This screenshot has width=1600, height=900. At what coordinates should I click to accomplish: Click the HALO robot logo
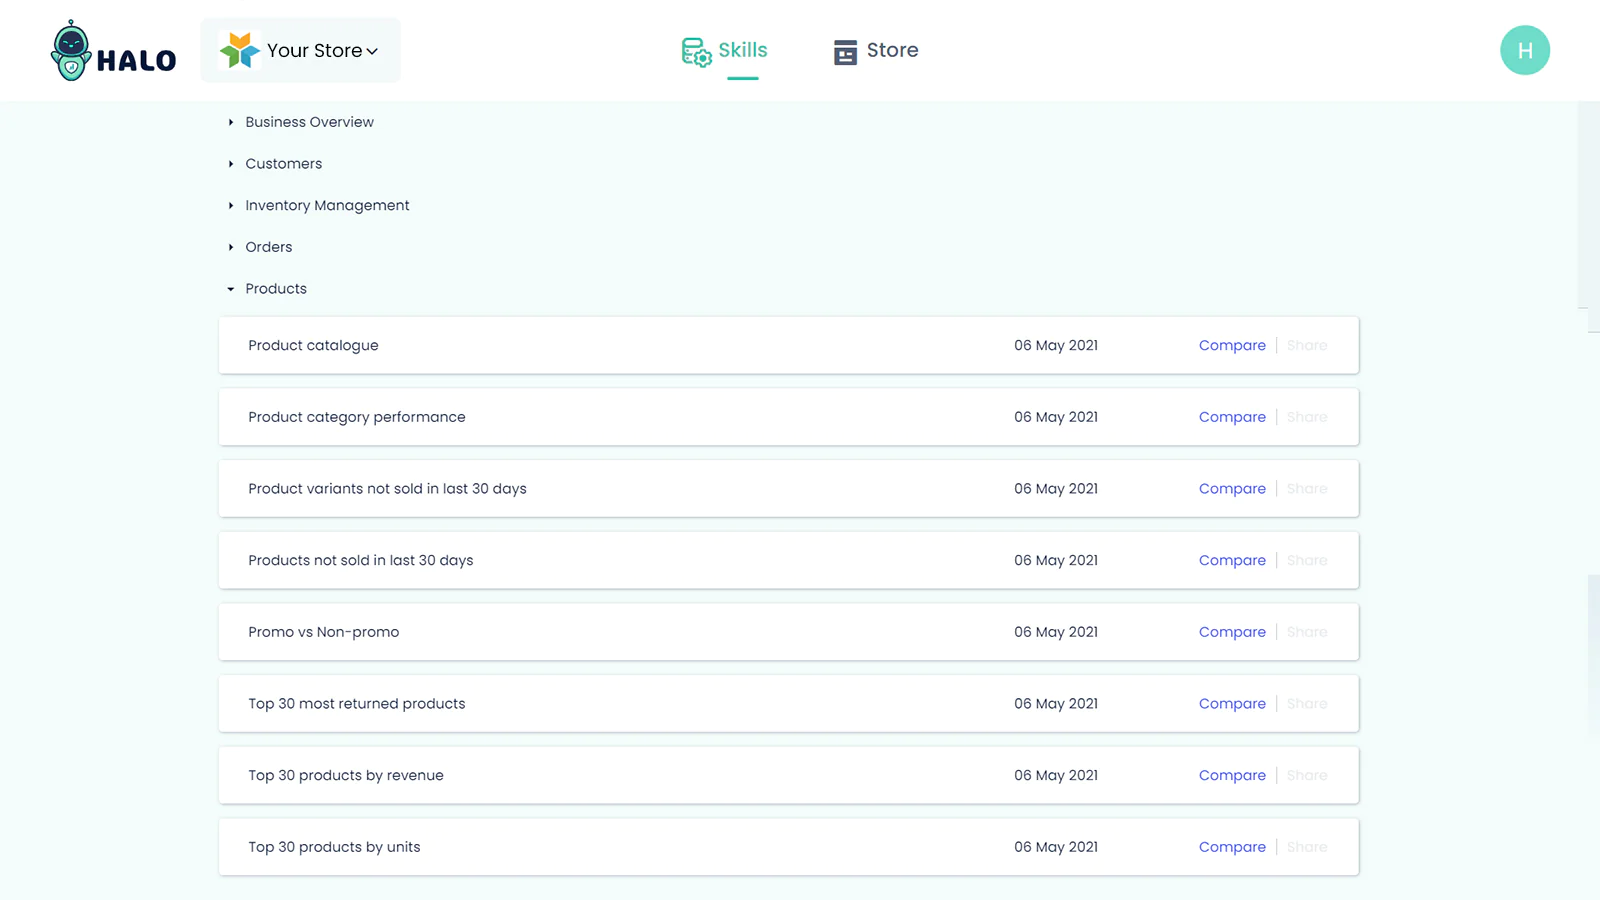click(x=113, y=50)
